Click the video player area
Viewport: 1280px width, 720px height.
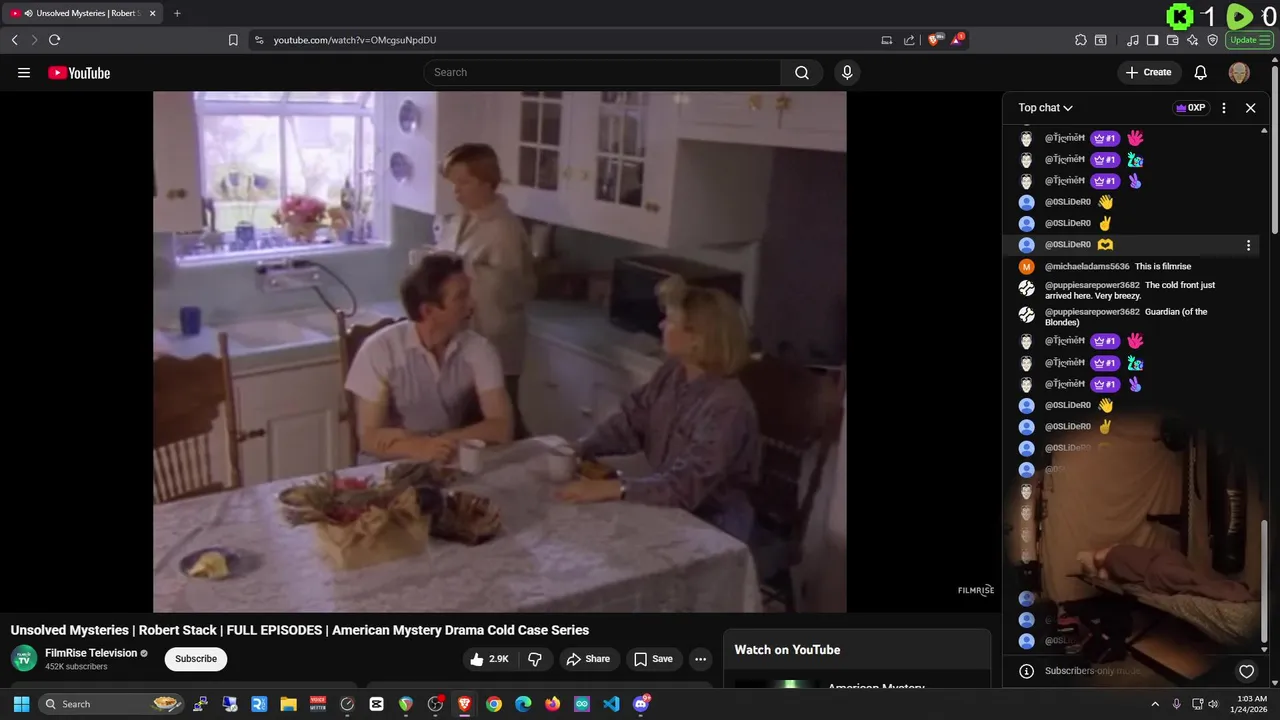[x=500, y=351]
